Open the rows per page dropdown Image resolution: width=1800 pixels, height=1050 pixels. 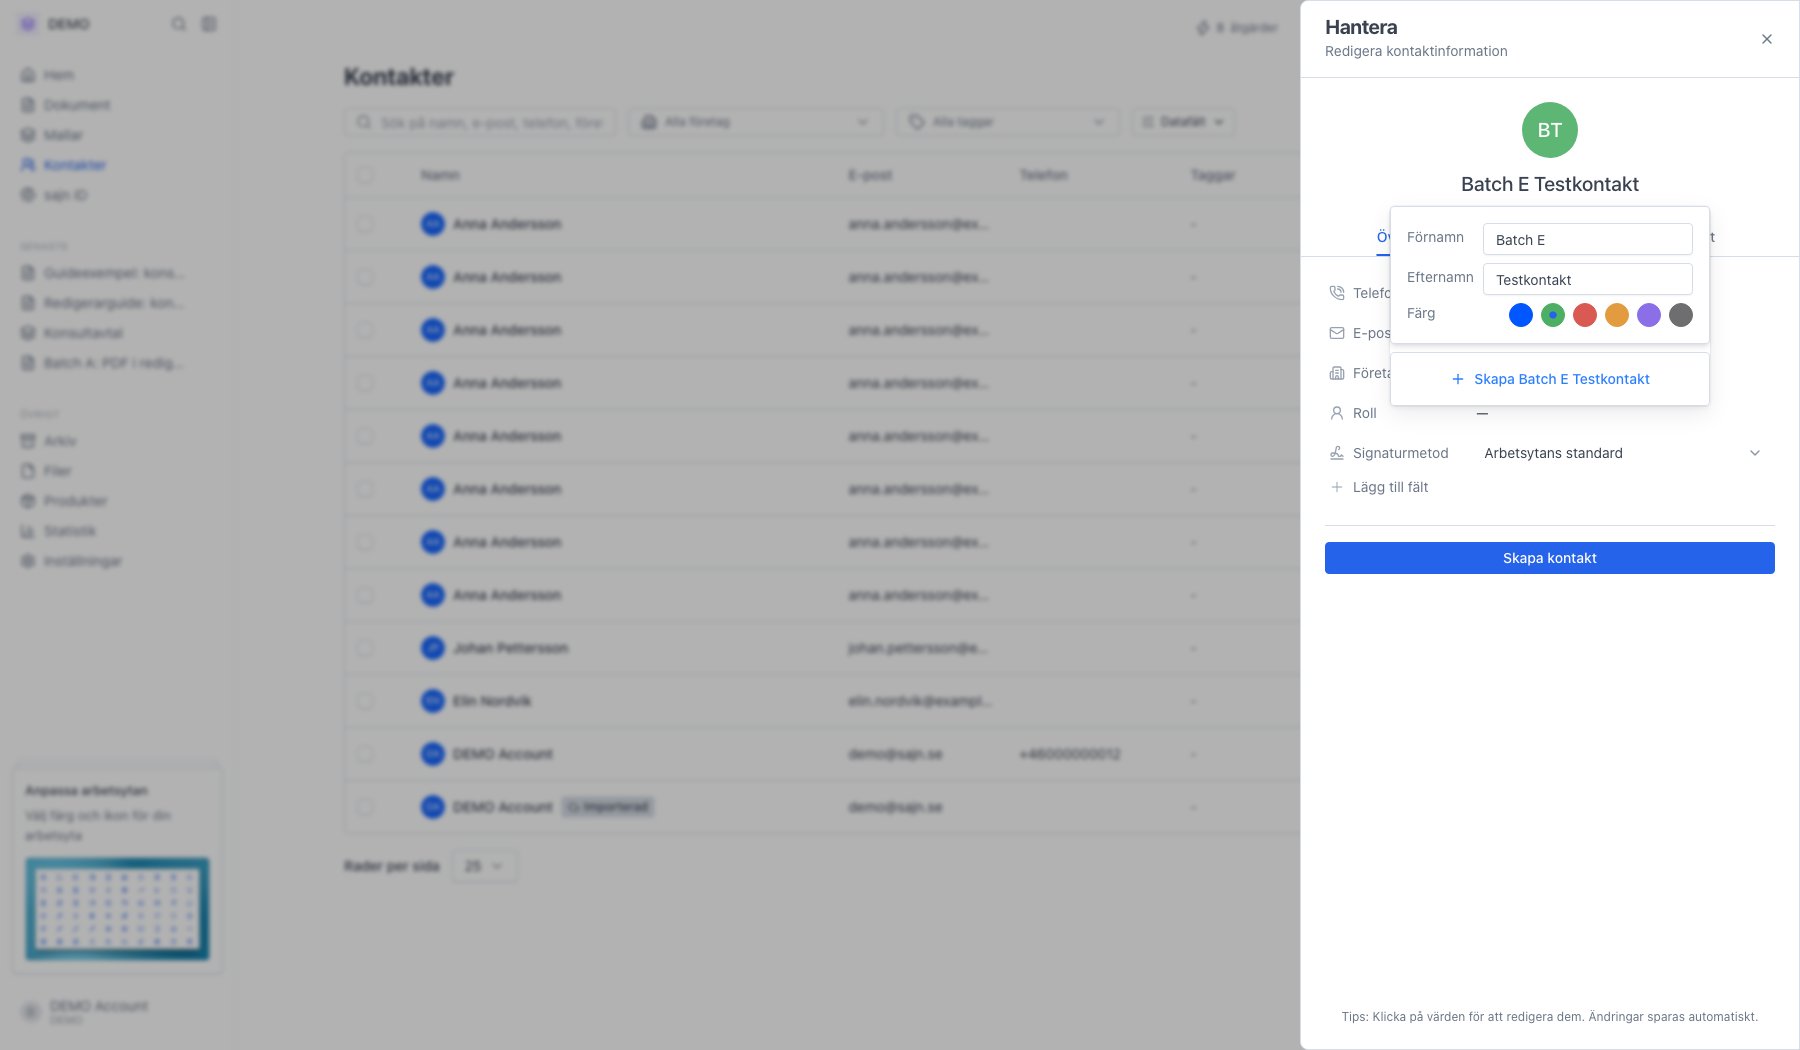pos(484,866)
